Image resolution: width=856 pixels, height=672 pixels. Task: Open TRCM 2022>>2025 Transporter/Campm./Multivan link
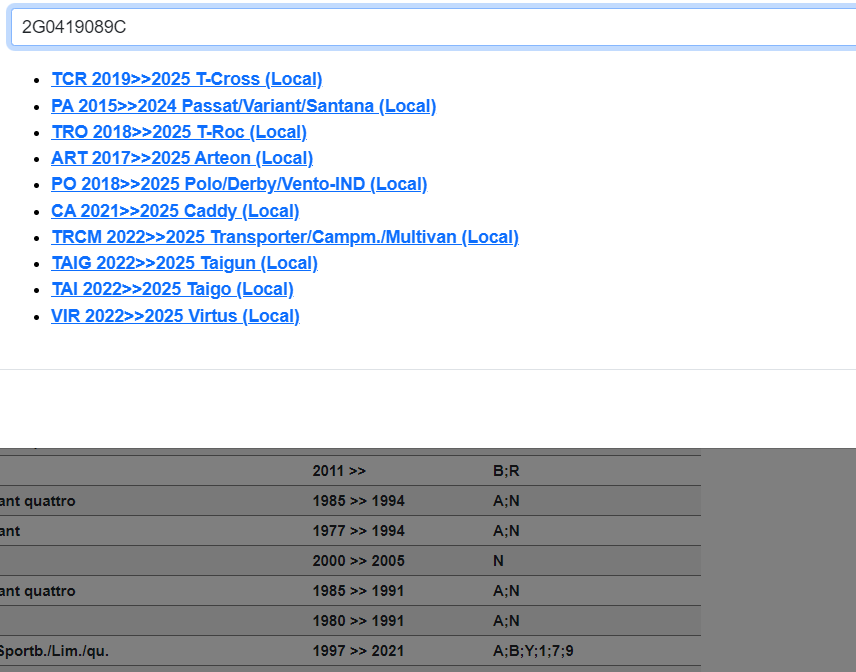point(284,237)
